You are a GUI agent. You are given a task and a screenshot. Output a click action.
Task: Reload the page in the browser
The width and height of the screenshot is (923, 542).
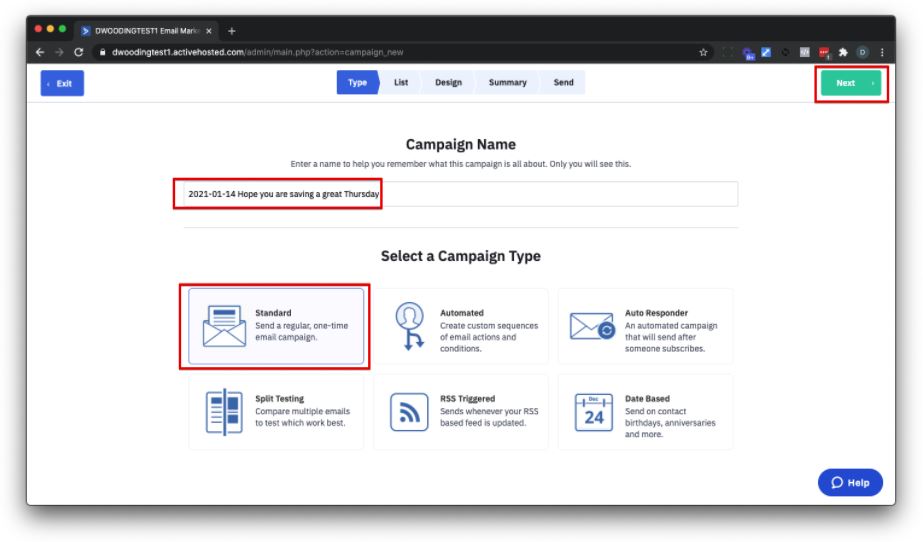79,52
